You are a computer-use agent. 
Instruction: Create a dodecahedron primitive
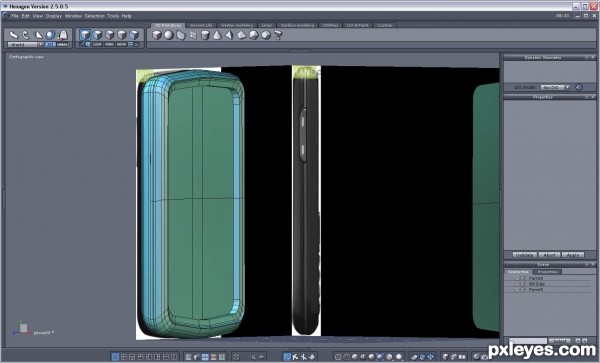[254, 35]
